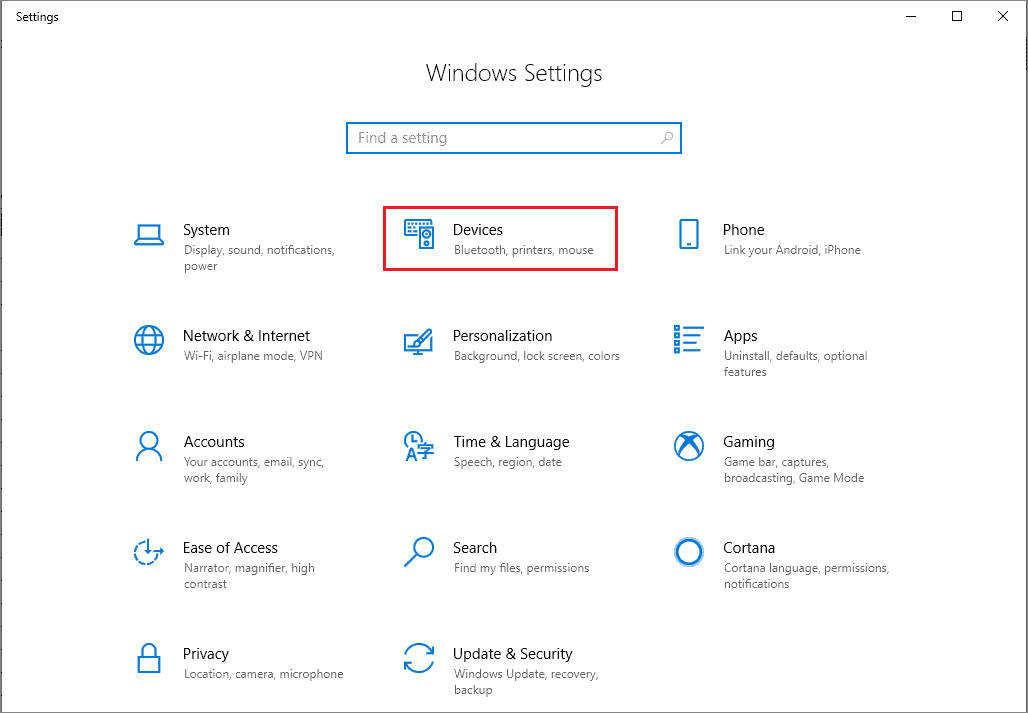Open Gaming label

749,442
